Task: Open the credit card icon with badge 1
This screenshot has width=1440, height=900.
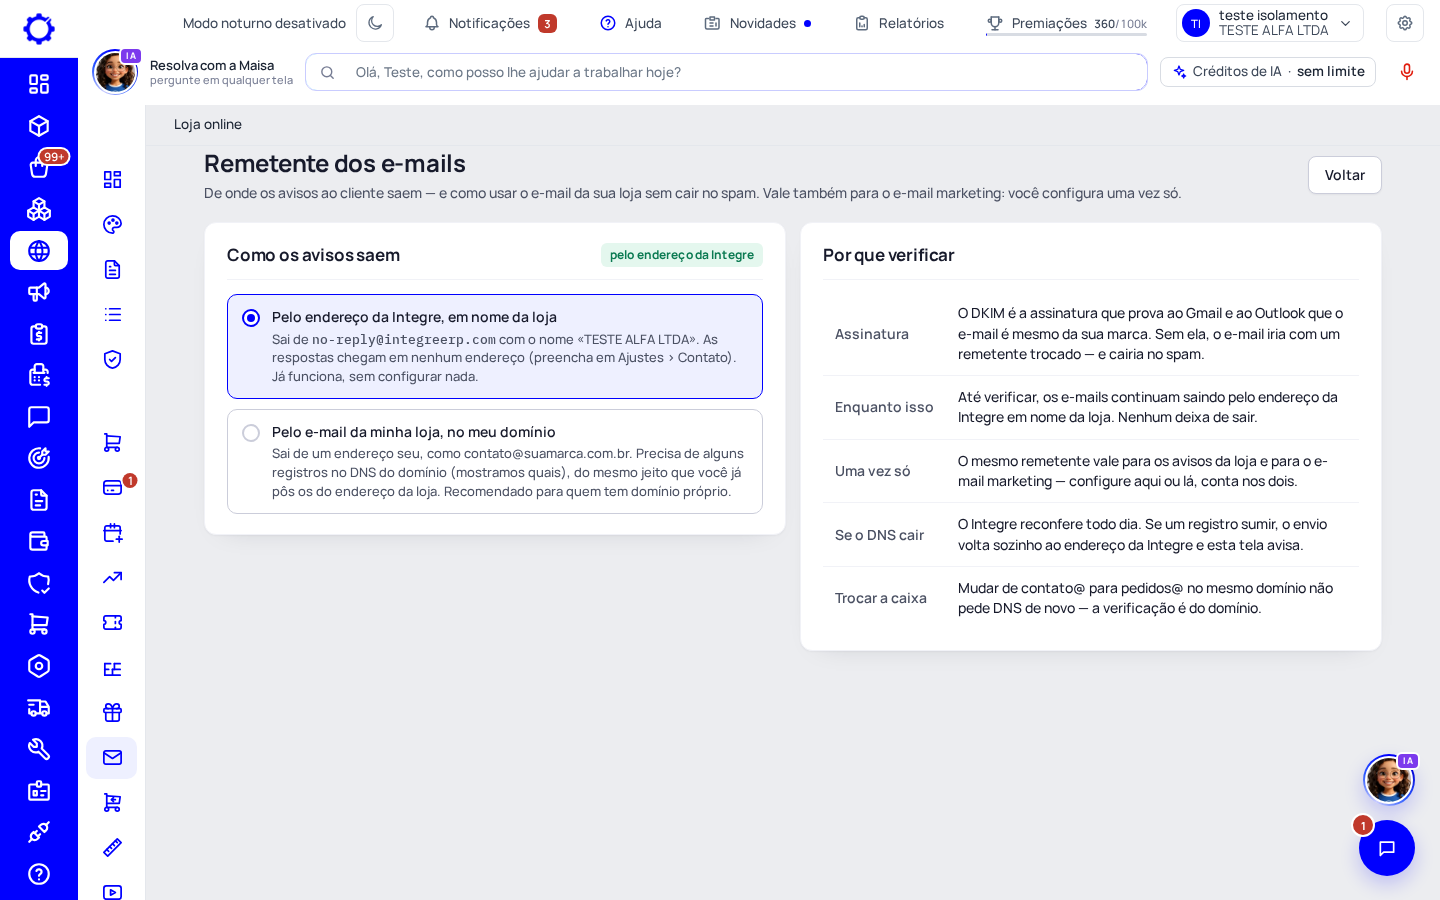Action: (112, 487)
